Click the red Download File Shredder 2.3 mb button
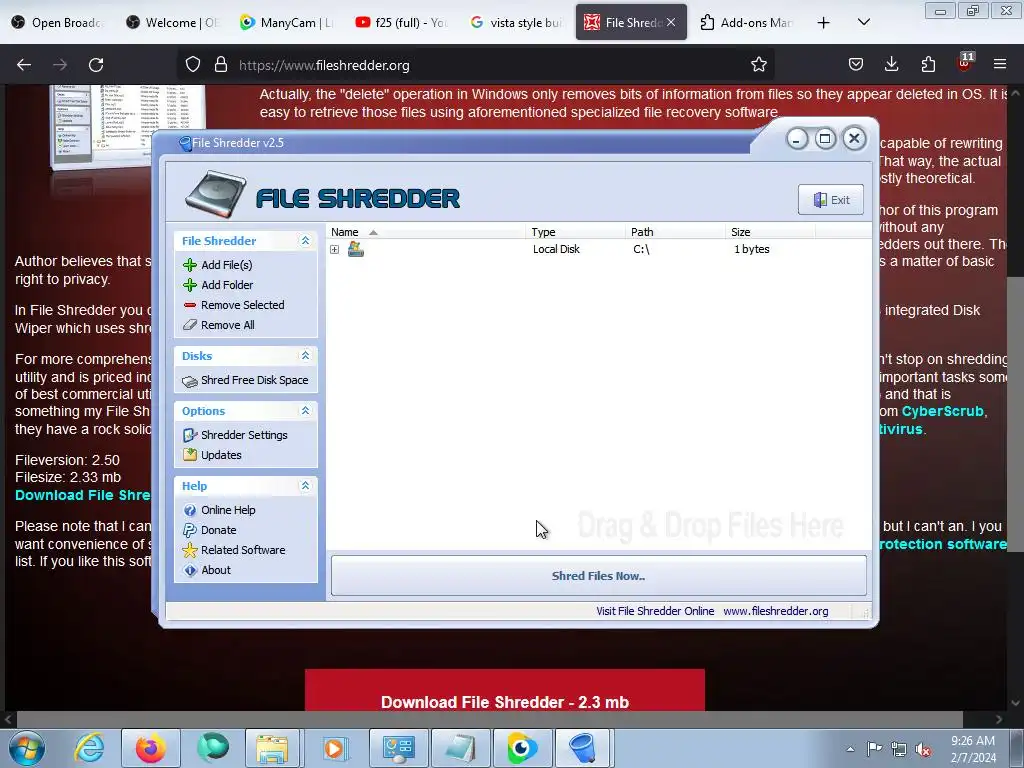 (505, 691)
